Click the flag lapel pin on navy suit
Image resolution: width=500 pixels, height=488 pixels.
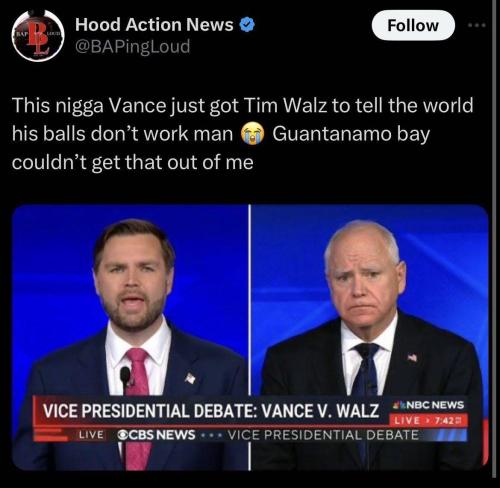click(190, 378)
